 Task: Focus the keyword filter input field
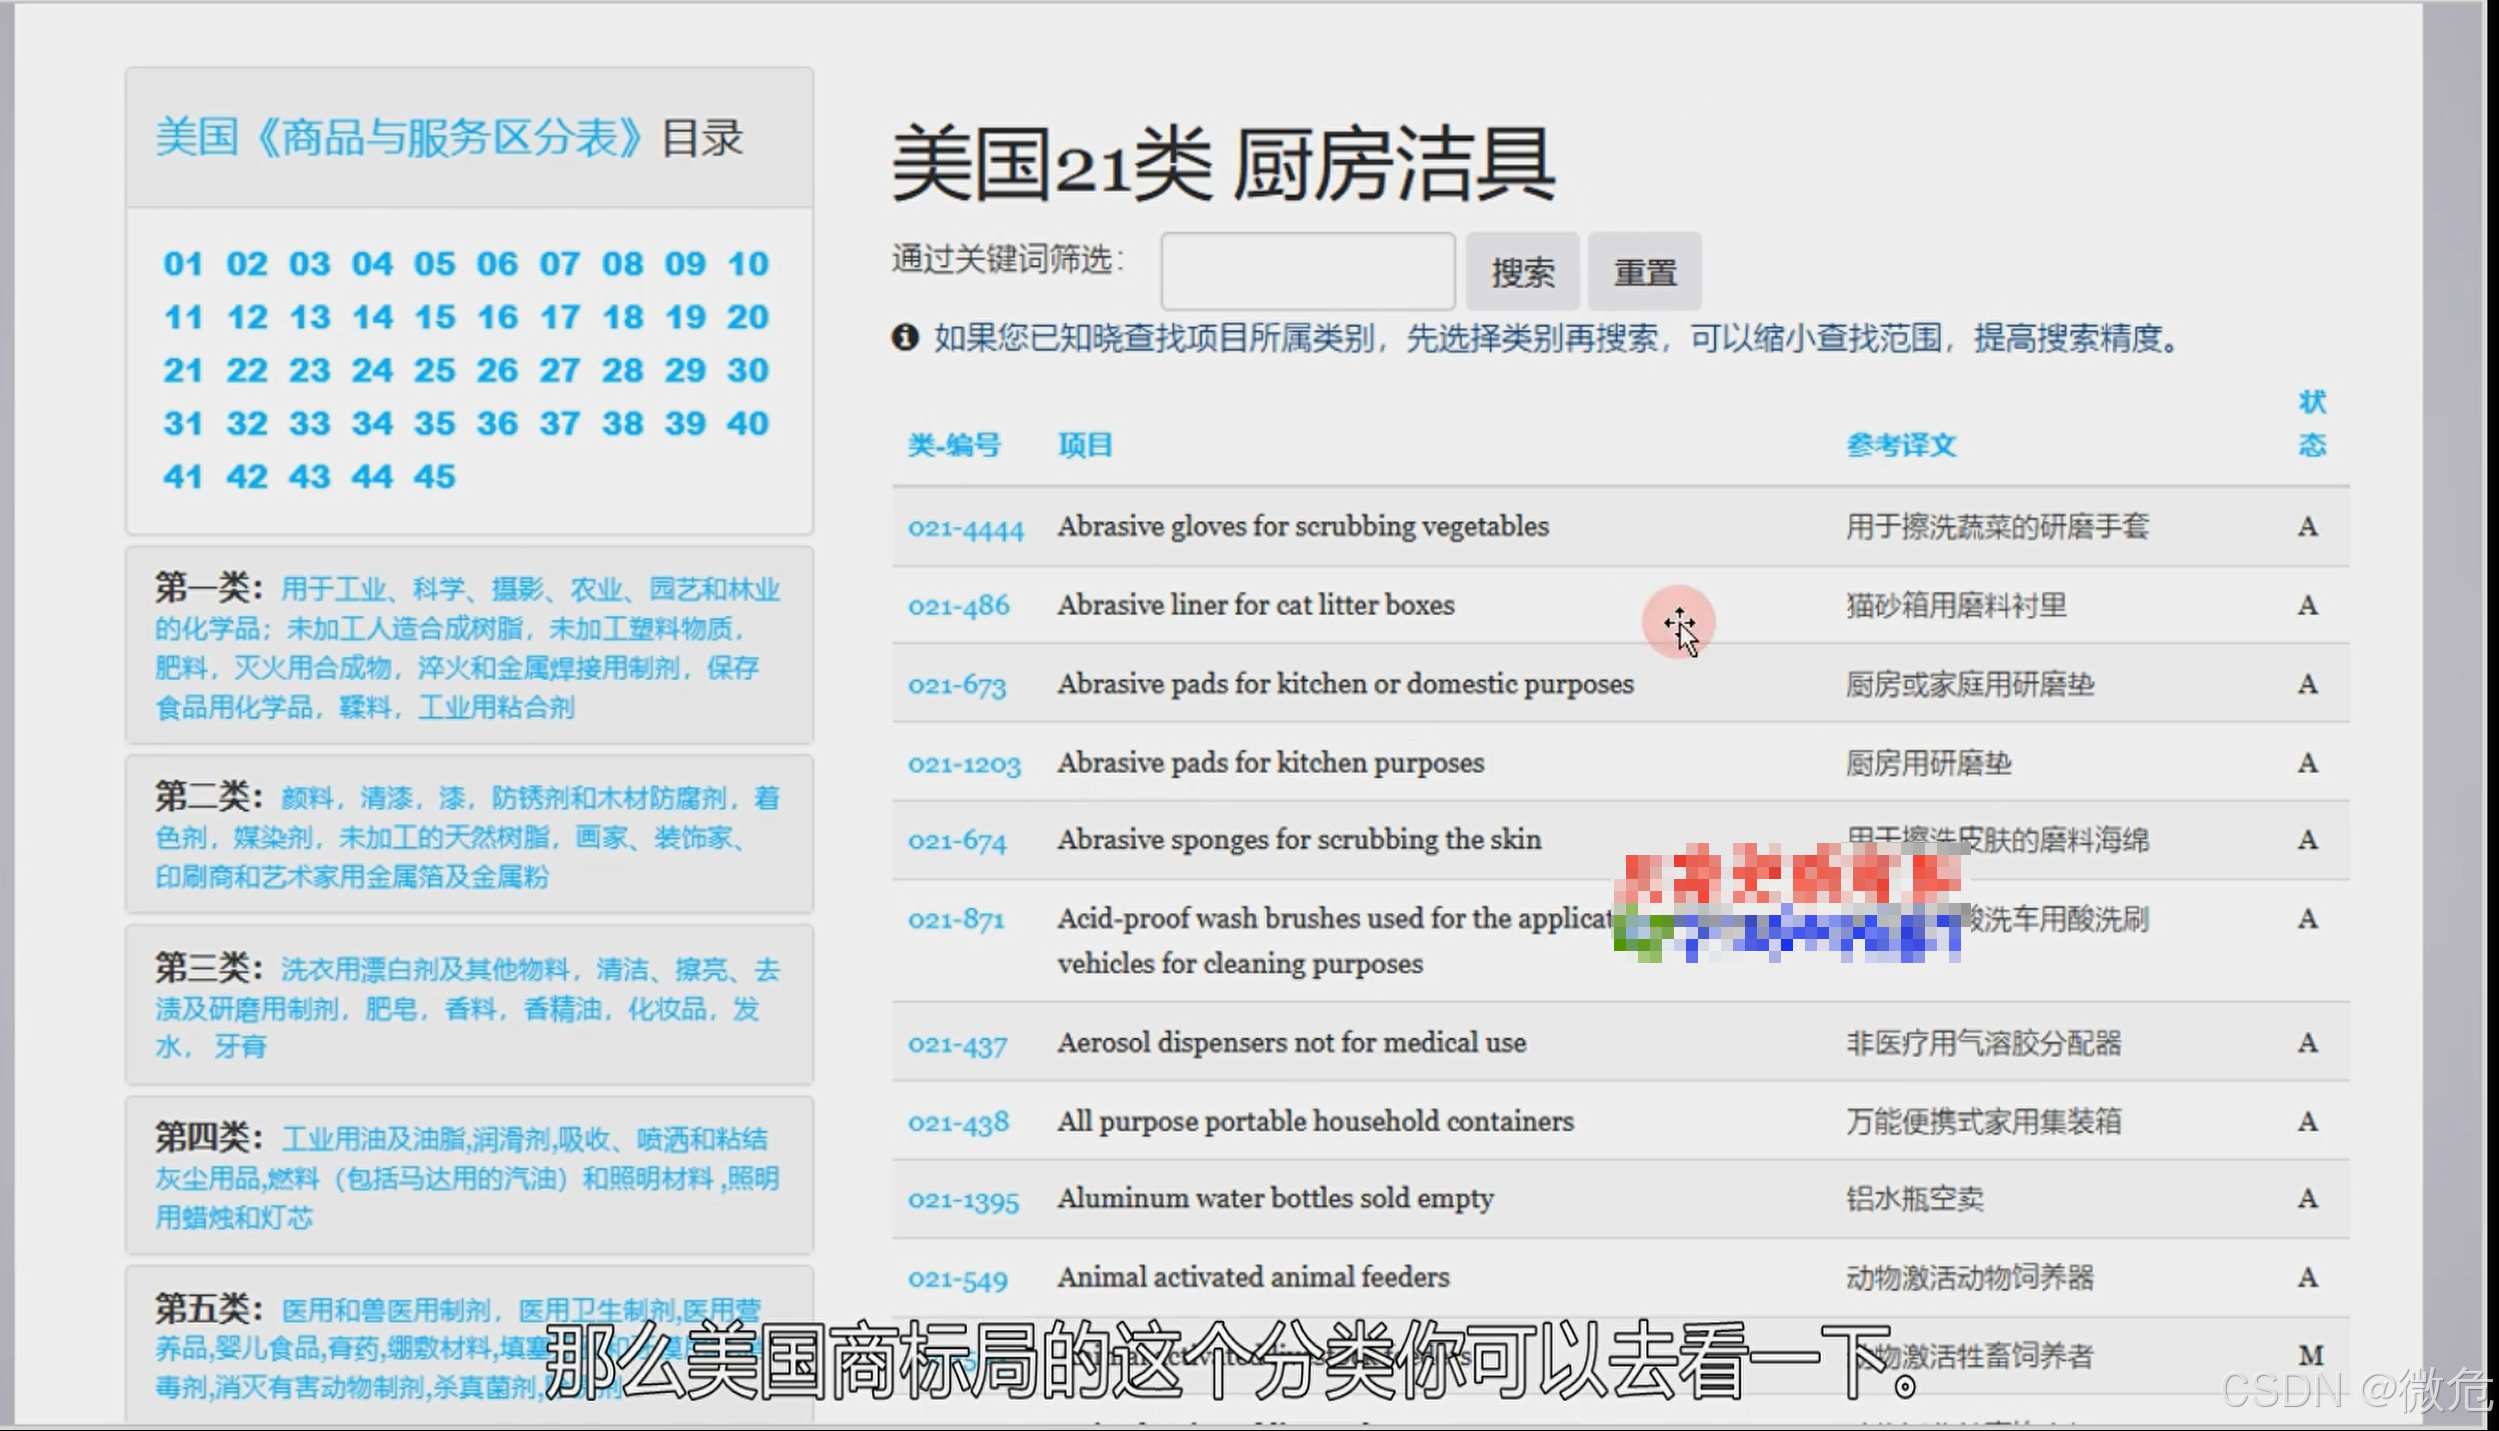1307,272
